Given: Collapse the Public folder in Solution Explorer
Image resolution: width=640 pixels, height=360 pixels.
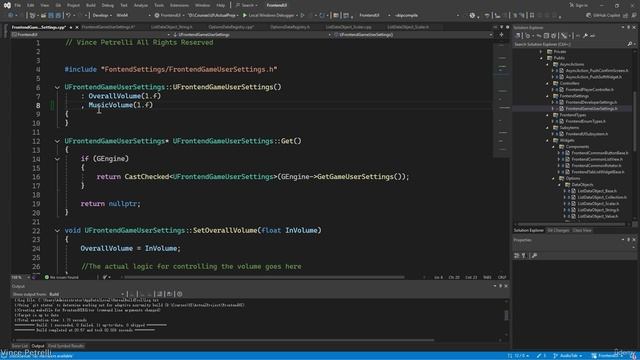Looking at the screenshot, I should (x=541, y=58).
